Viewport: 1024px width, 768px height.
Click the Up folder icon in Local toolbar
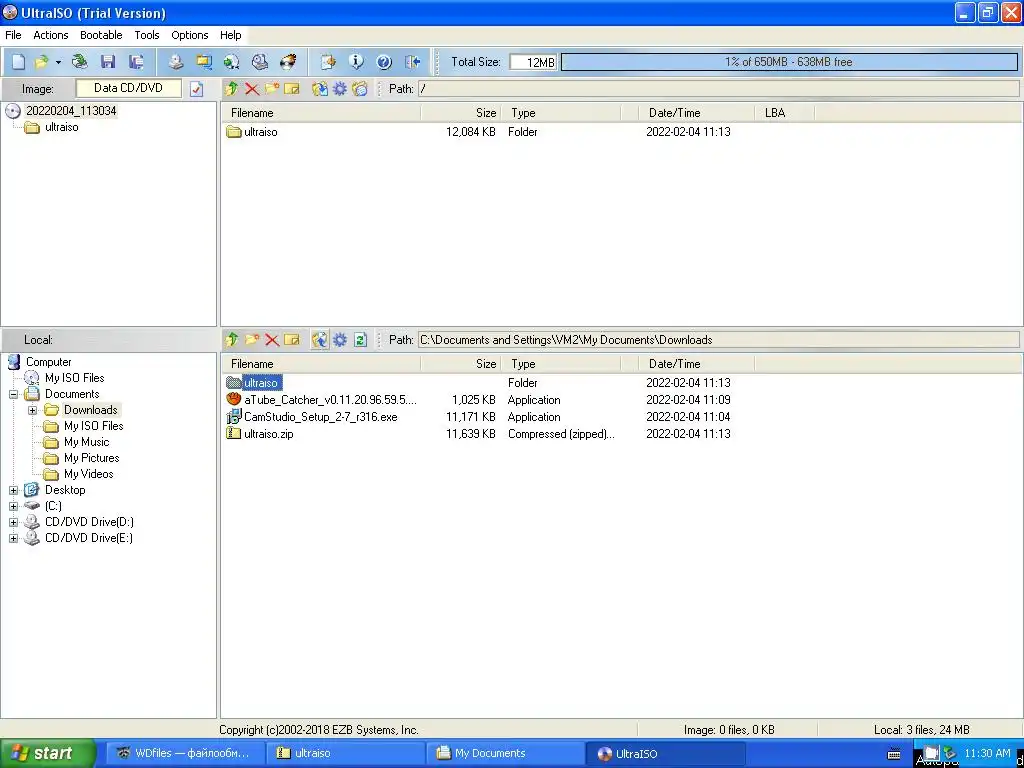coord(231,340)
